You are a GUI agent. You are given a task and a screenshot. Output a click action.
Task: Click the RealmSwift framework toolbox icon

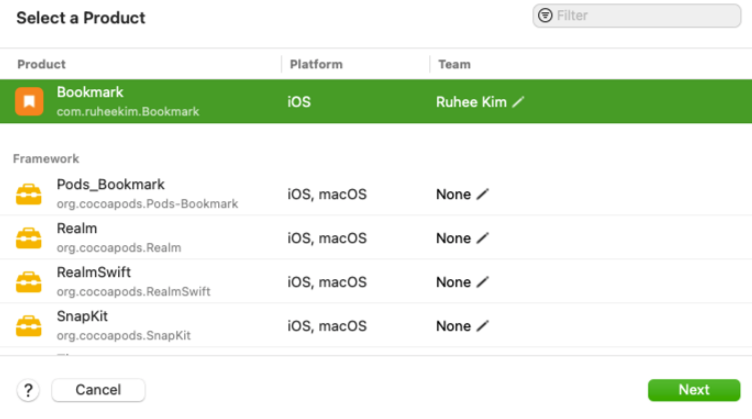(29, 282)
